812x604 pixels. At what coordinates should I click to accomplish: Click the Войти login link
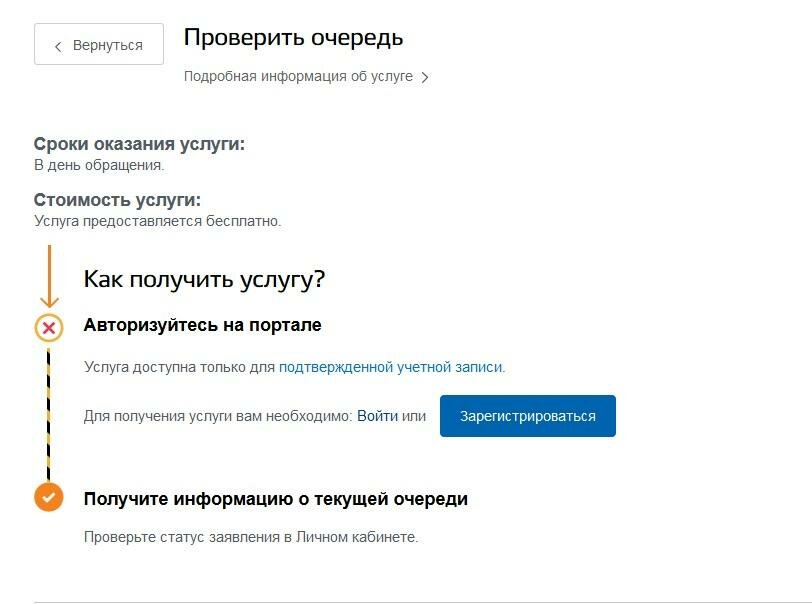(x=378, y=416)
